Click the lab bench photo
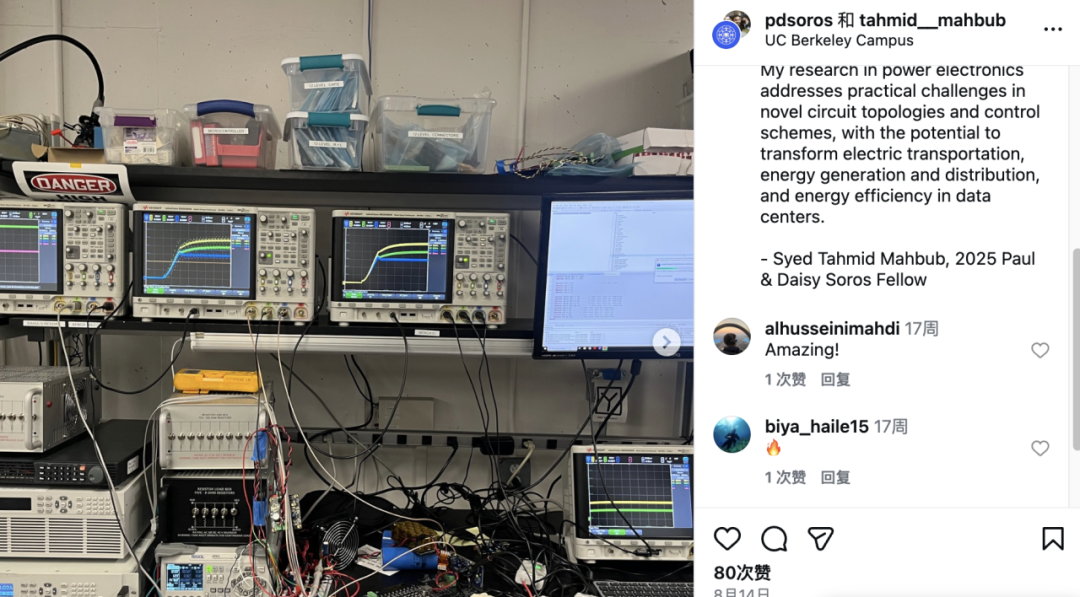Image resolution: width=1080 pixels, height=597 pixels. click(x=346, y=298)
